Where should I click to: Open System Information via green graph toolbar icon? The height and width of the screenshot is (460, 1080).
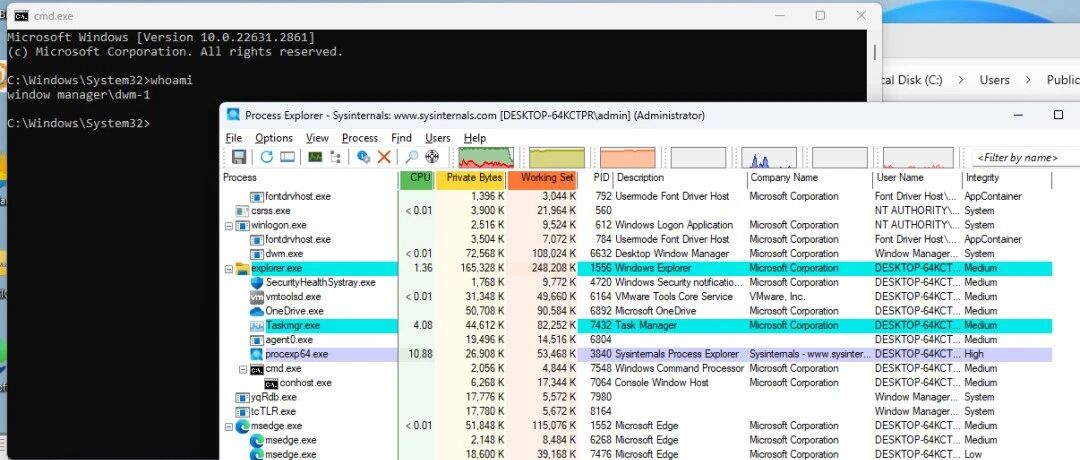[x=315, y=157]
